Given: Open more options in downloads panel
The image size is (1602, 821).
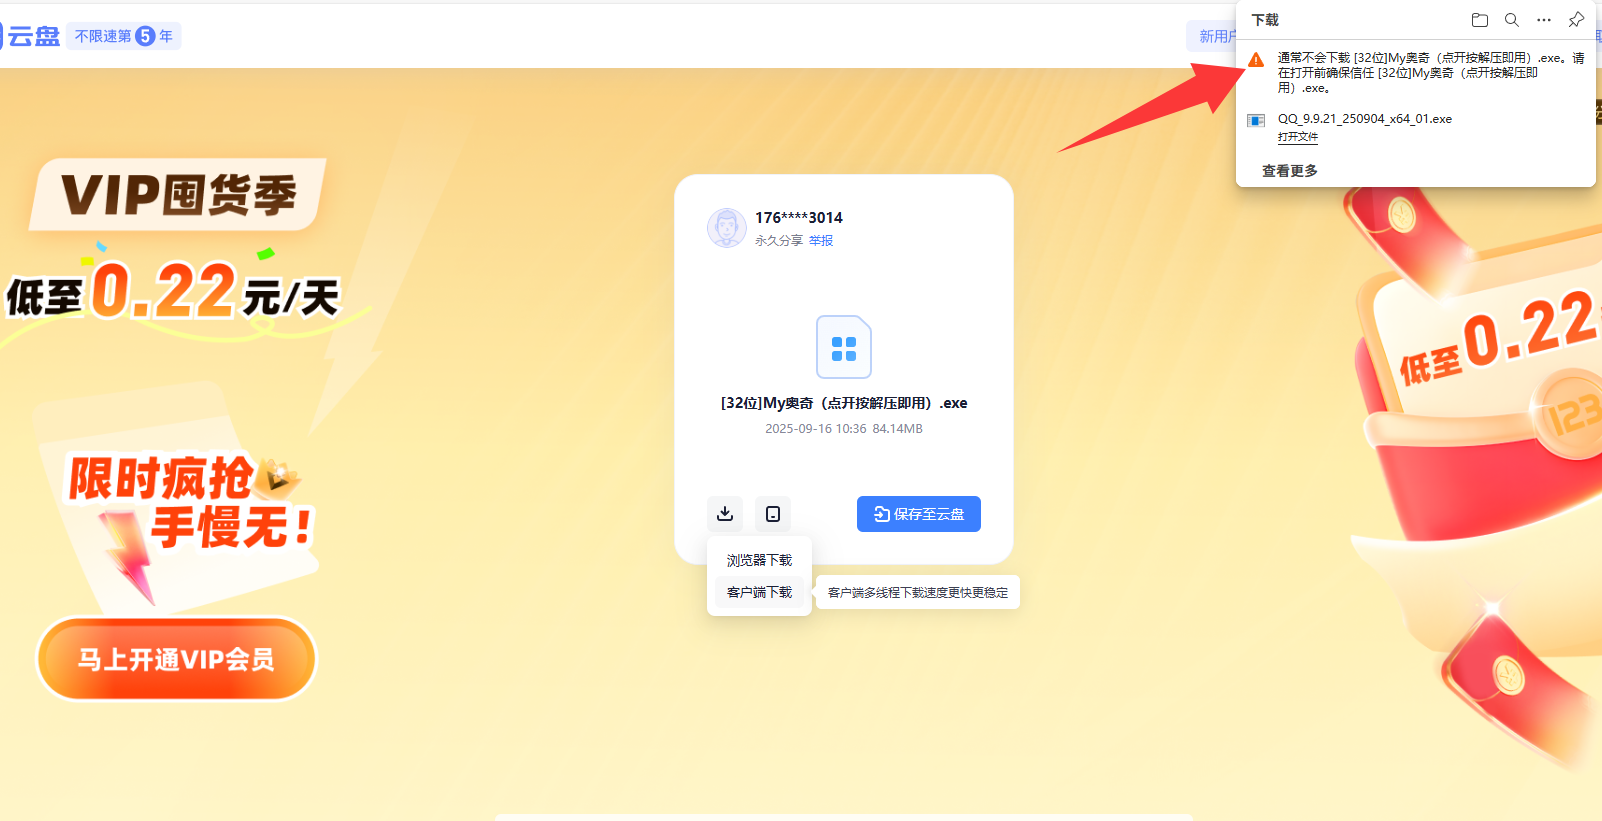Looking at the screenshot, I should click(x=1544, y=20).
